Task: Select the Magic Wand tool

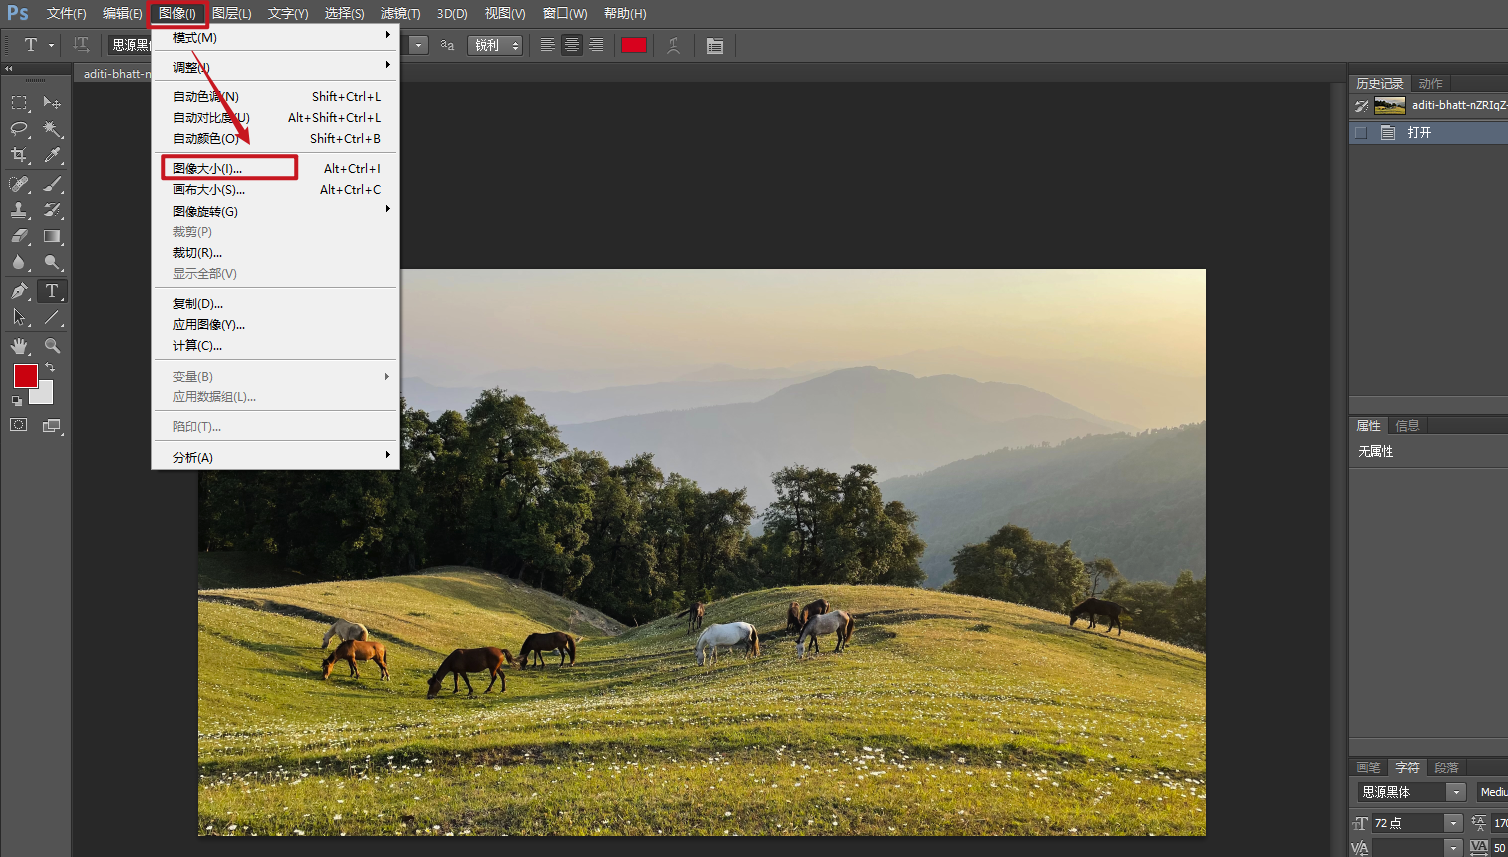Action: click(52, 129)
